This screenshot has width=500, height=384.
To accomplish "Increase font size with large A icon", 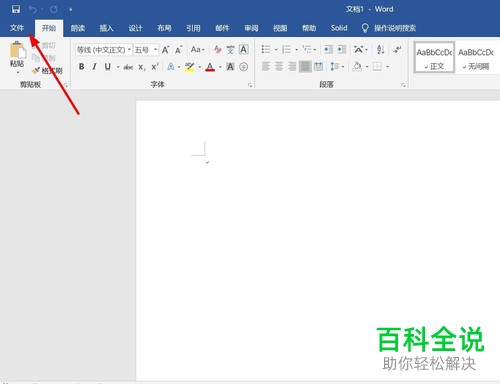I will click(165, 50).
